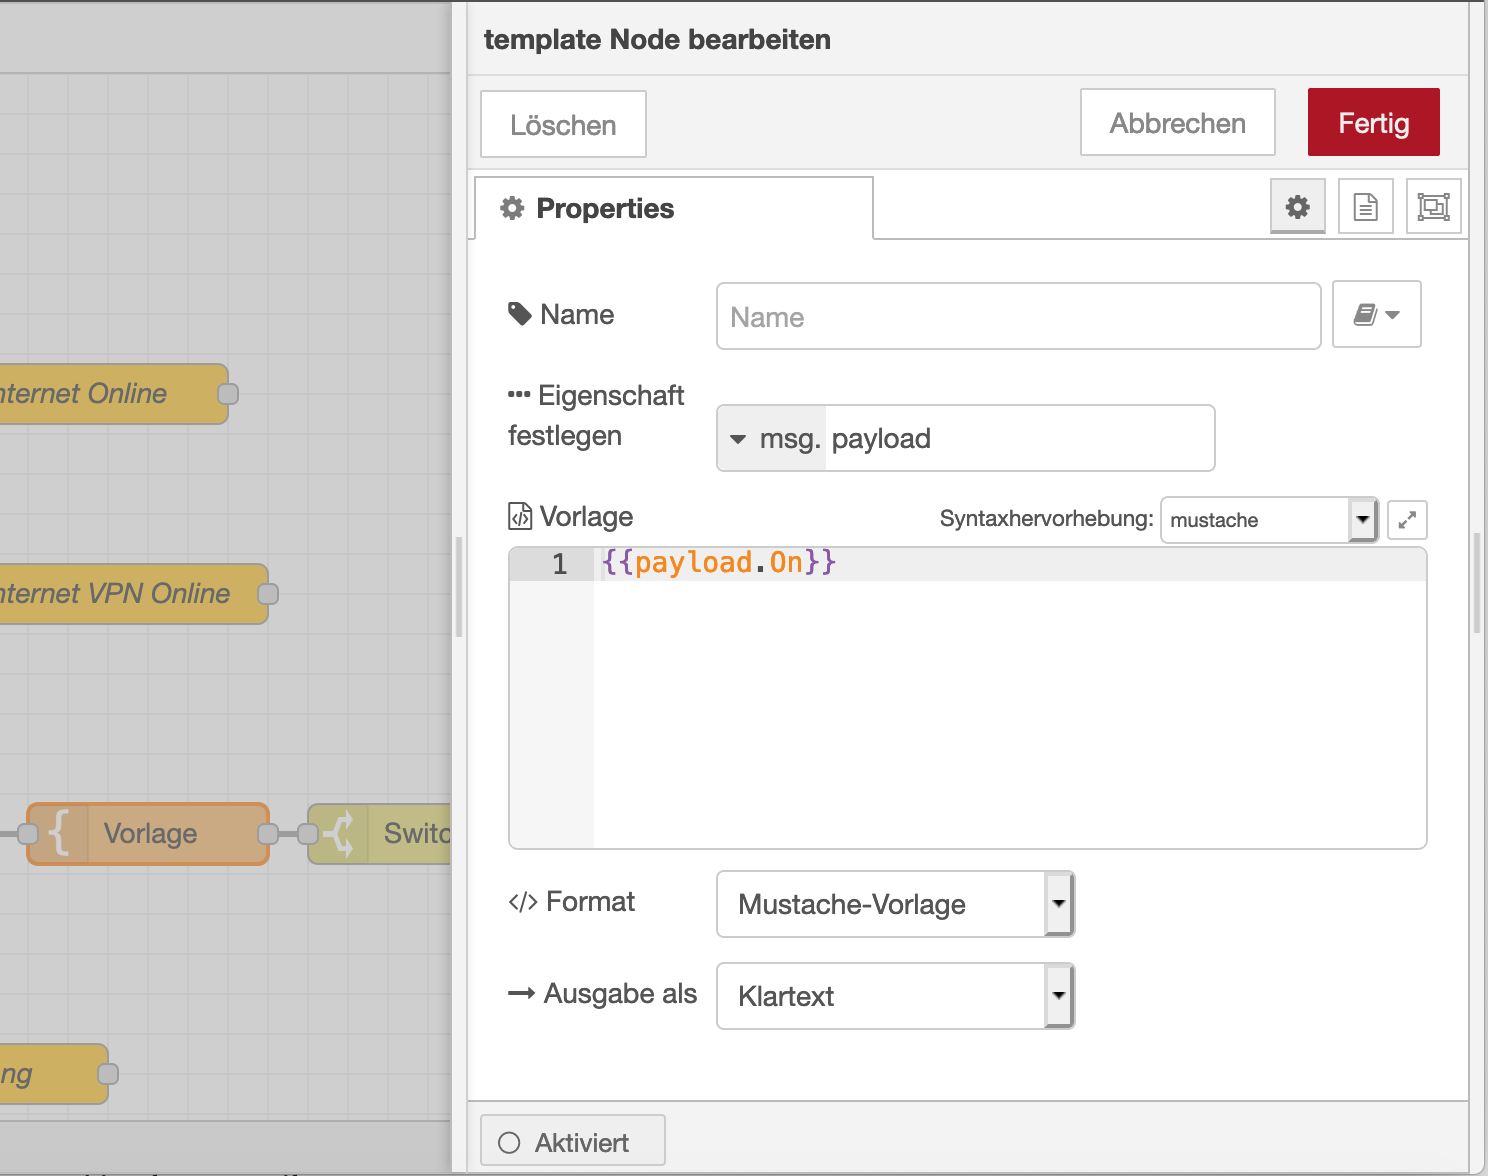Open node appearance settings icon
1488x1176 pixels.
coord(1433,207)
